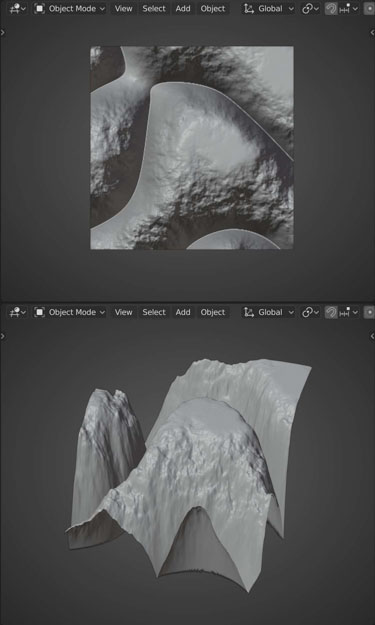This screenshot has width=375, height=625.
Task: Open View menu in top viewport header
Action: click(123, 8)
